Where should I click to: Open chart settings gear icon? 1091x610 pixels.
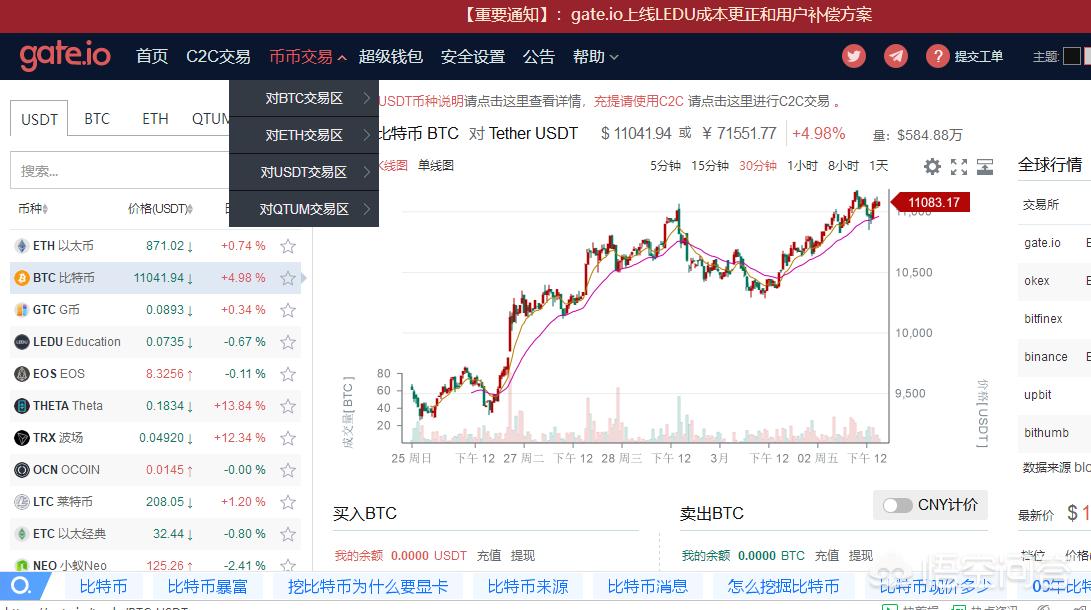pos(932,166)
